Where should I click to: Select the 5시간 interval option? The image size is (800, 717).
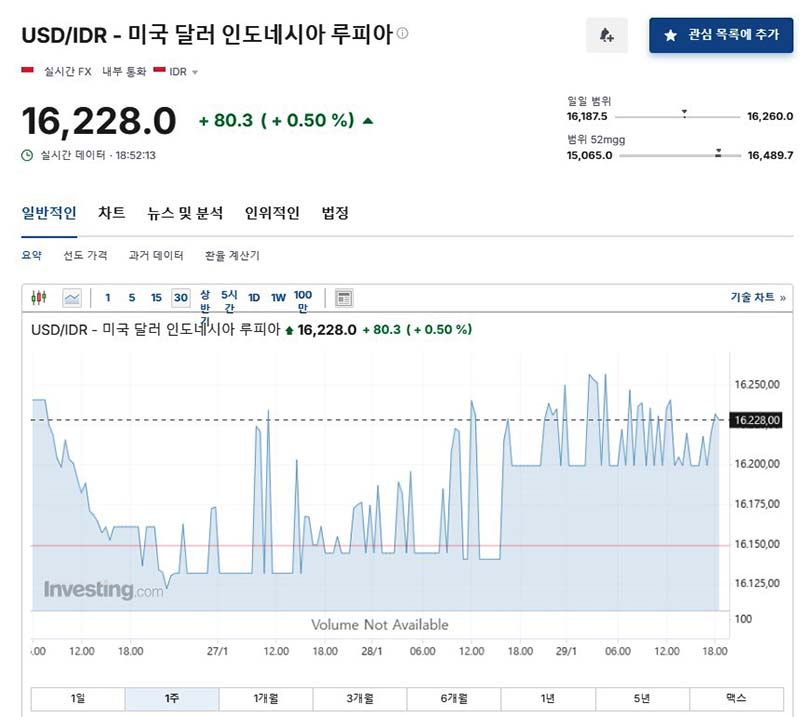[x=229, y=300]
